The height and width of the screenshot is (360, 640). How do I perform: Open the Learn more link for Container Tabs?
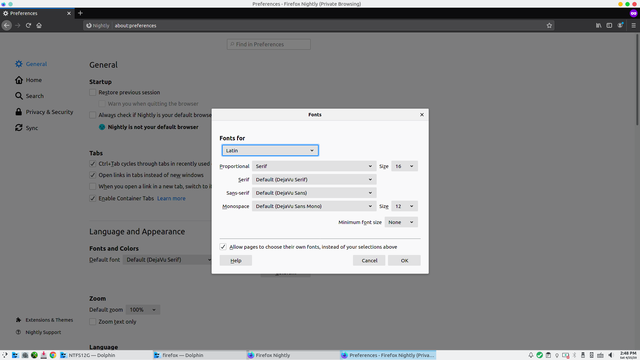pos(171,198)
